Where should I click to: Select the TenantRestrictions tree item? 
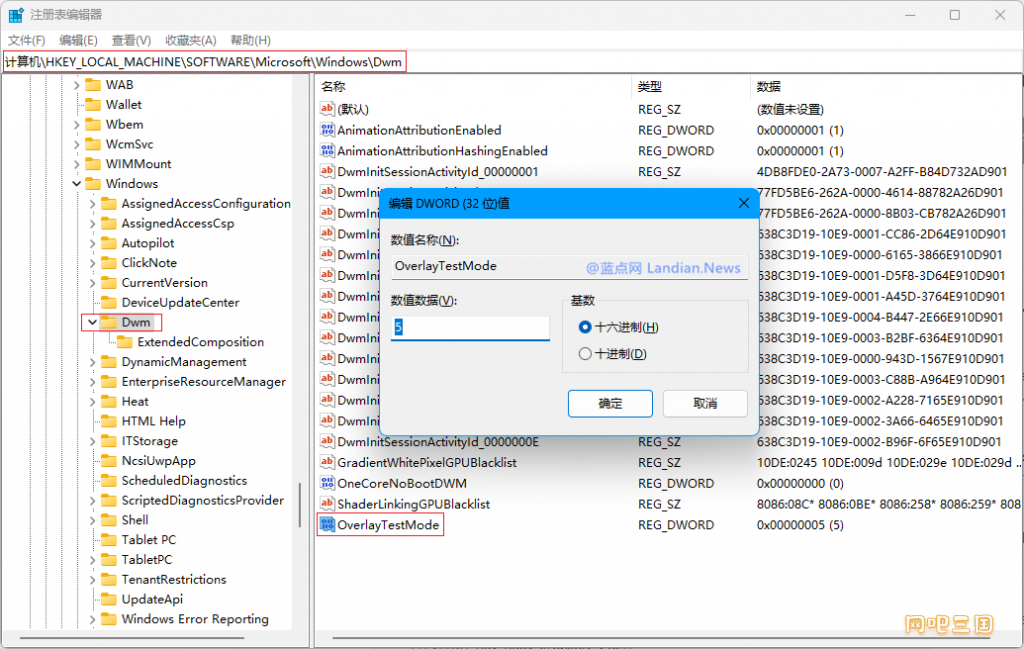pyautogui.click(x=174, y=579)
